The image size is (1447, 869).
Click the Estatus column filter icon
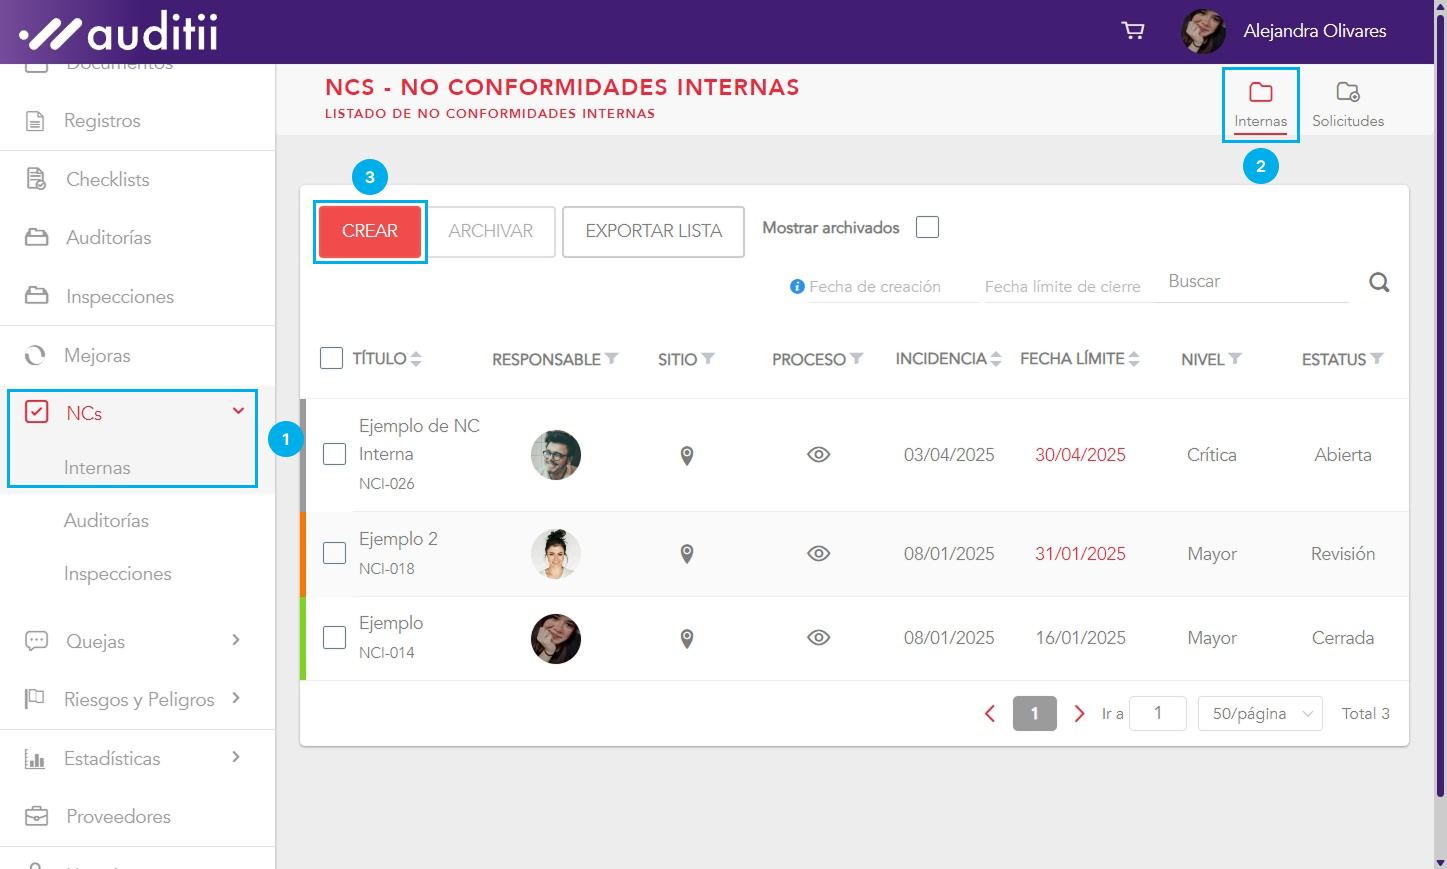point(1377,359)
